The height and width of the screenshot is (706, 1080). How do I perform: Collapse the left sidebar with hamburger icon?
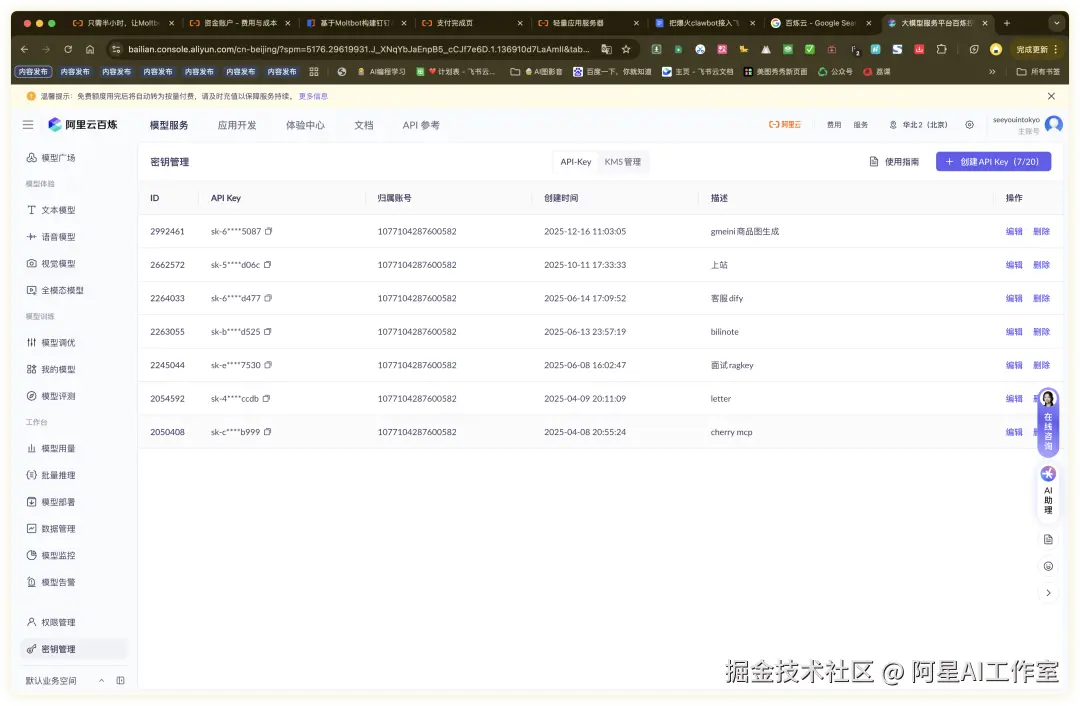pos(28,124)
